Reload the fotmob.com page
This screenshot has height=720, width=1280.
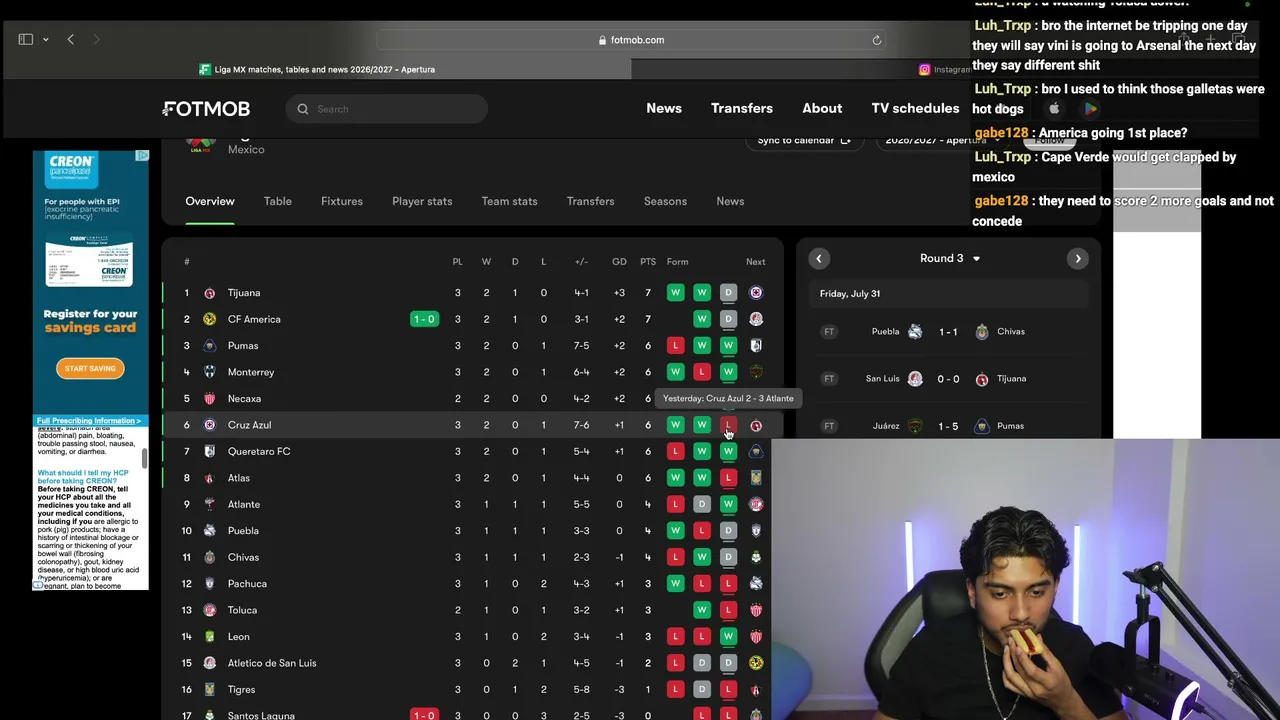click(x=876, y=40)
